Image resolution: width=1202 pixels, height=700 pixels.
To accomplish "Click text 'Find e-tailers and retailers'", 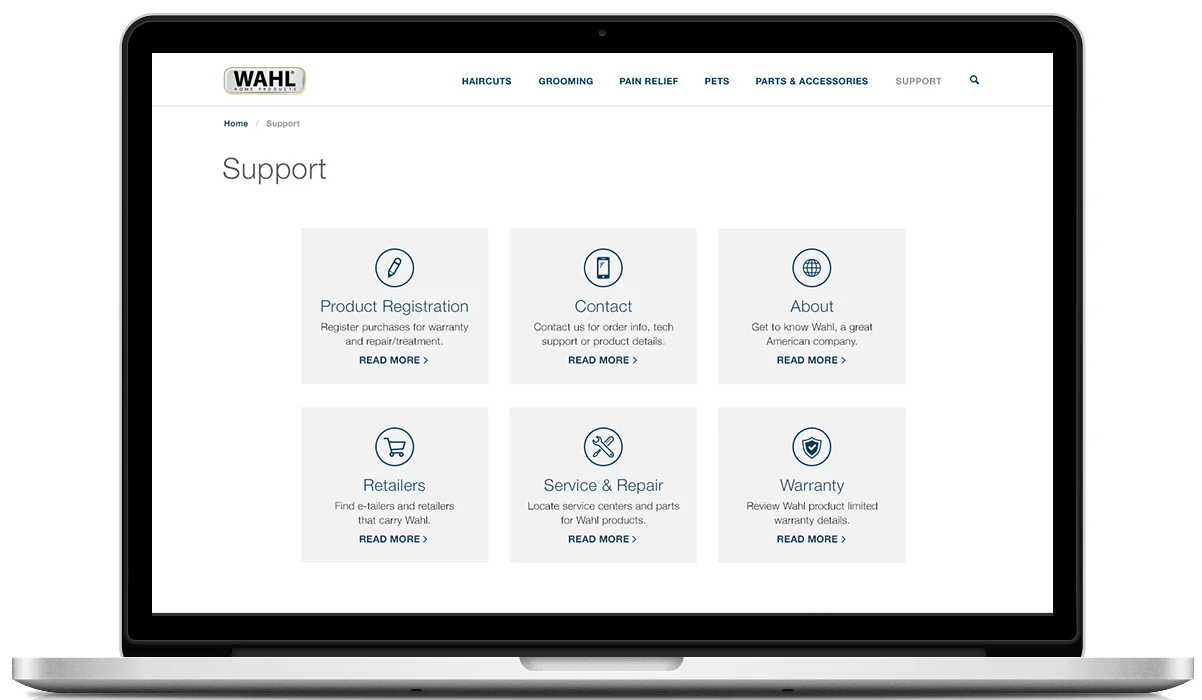I will tap(394, 506).
